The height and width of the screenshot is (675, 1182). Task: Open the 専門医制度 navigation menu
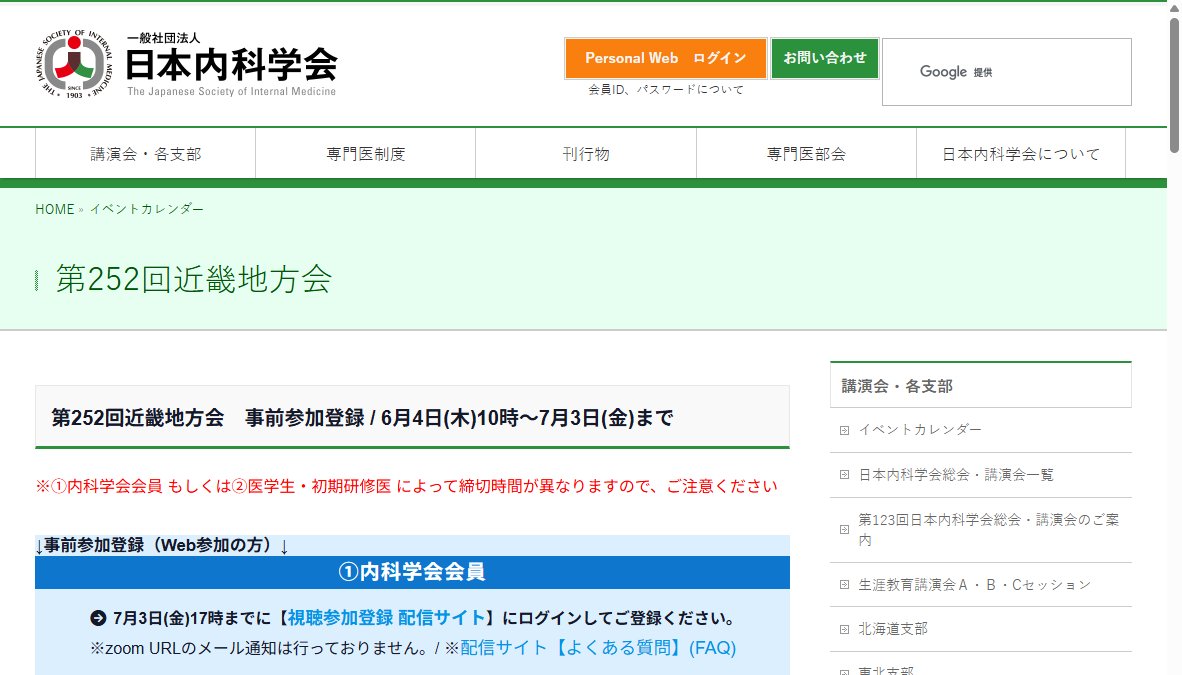tap(366, 154)
